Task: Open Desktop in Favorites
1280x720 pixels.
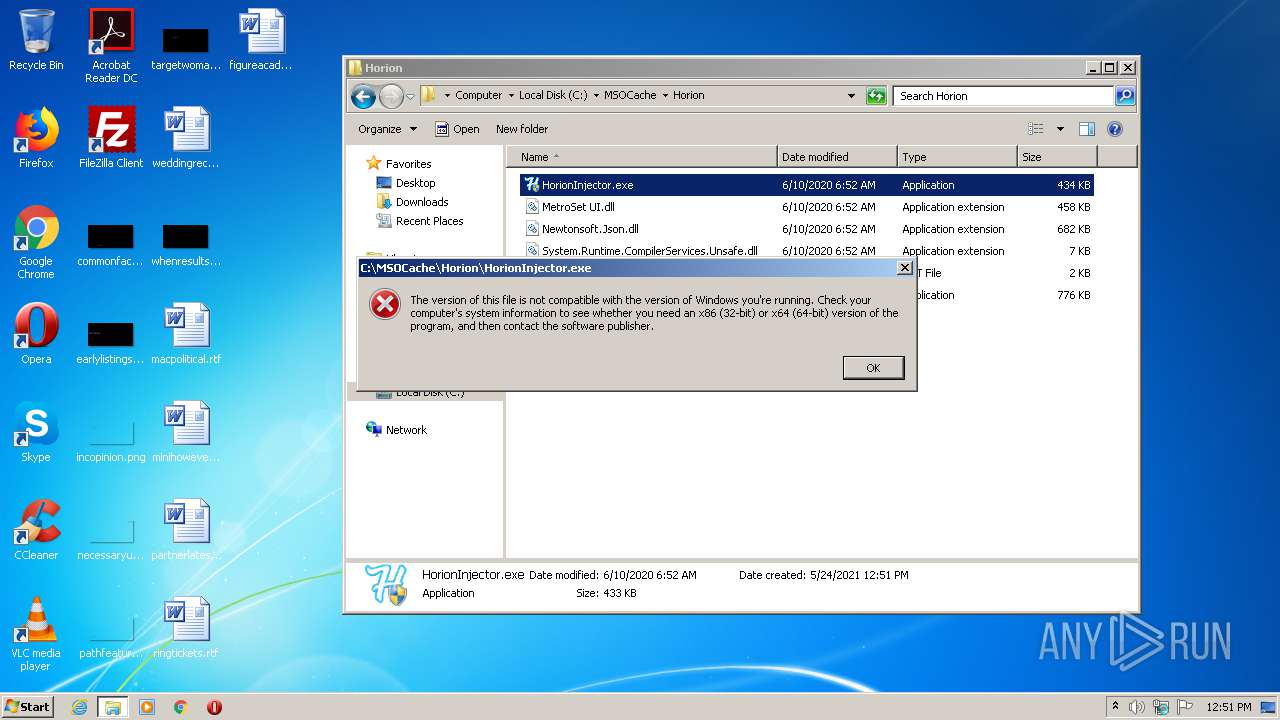Action: point(406,183)
